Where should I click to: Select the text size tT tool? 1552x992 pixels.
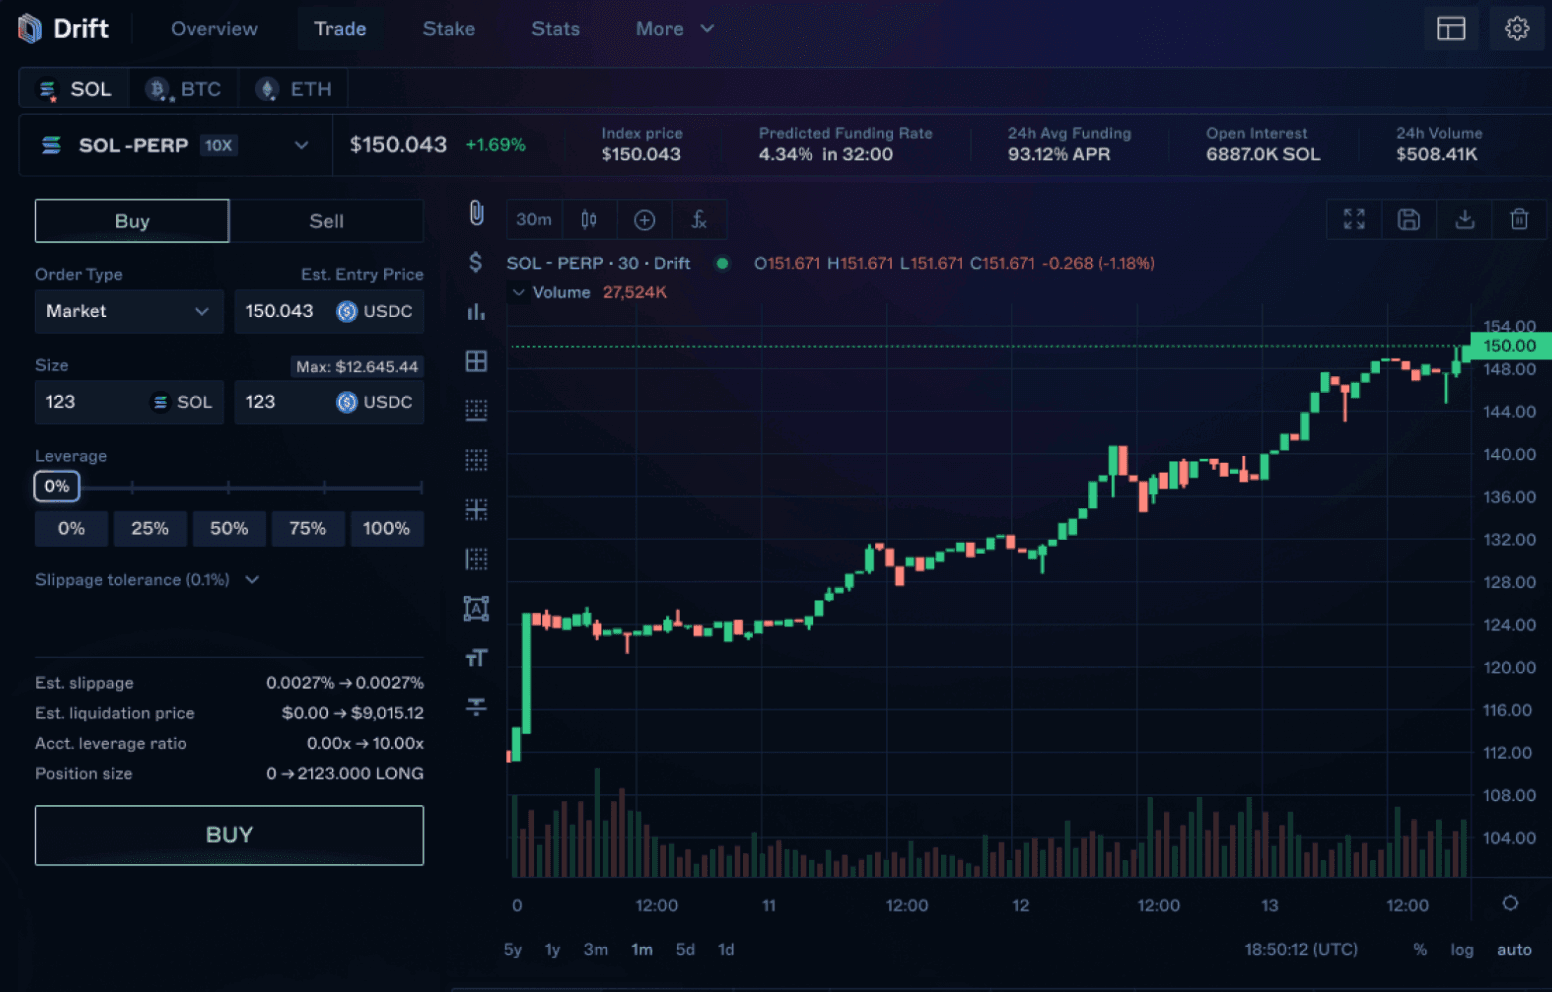[476, 657]
